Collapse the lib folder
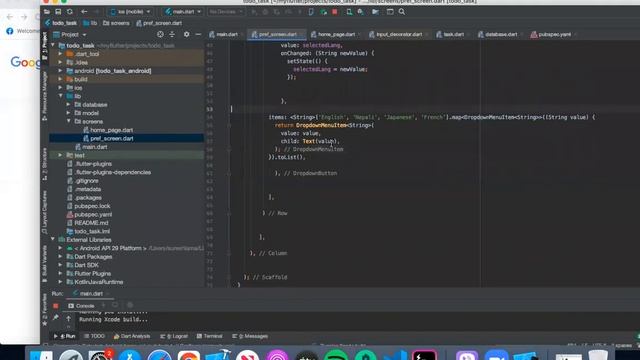The height and width of the screenshot is (360, 640). pyautogui.click(x=60, y=96)
